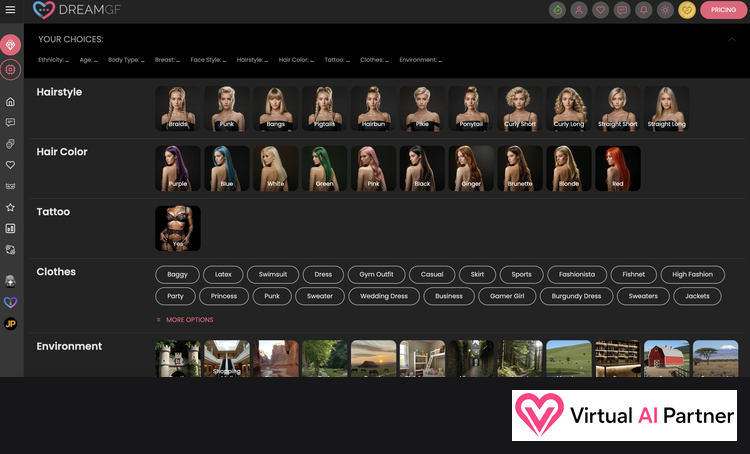
Task: Select the Jackets clothes chip
Action: coord(697,296)
